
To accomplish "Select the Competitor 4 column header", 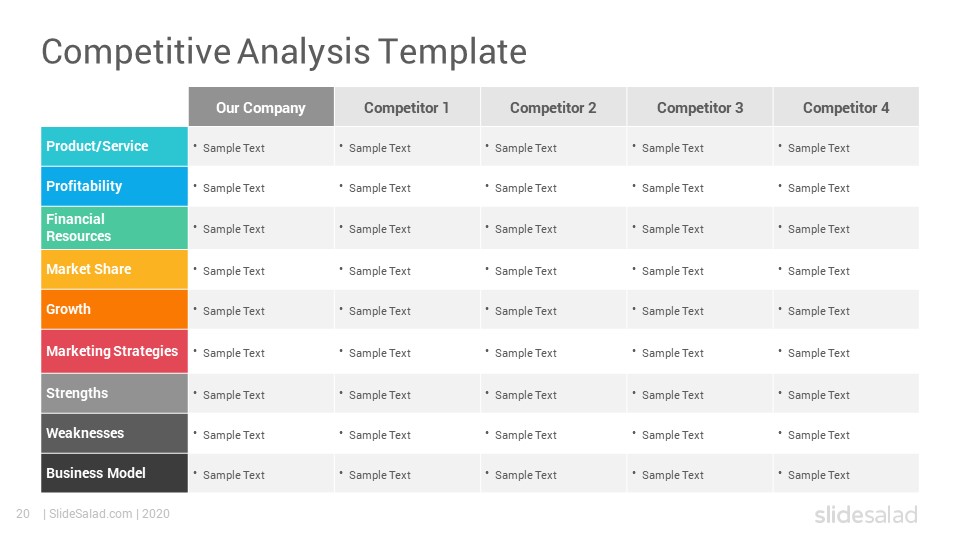I will [846, 107].
